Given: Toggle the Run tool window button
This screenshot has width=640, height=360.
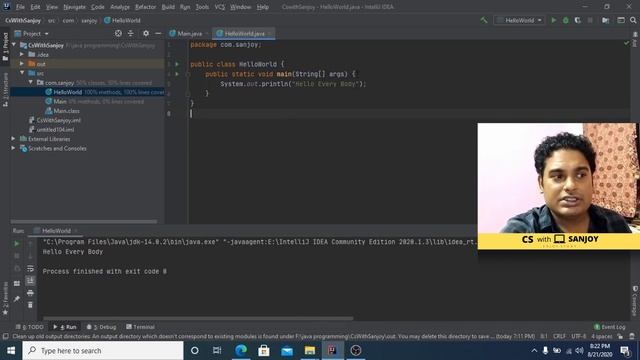Looking at the screenshot, I should pos(65,327).
